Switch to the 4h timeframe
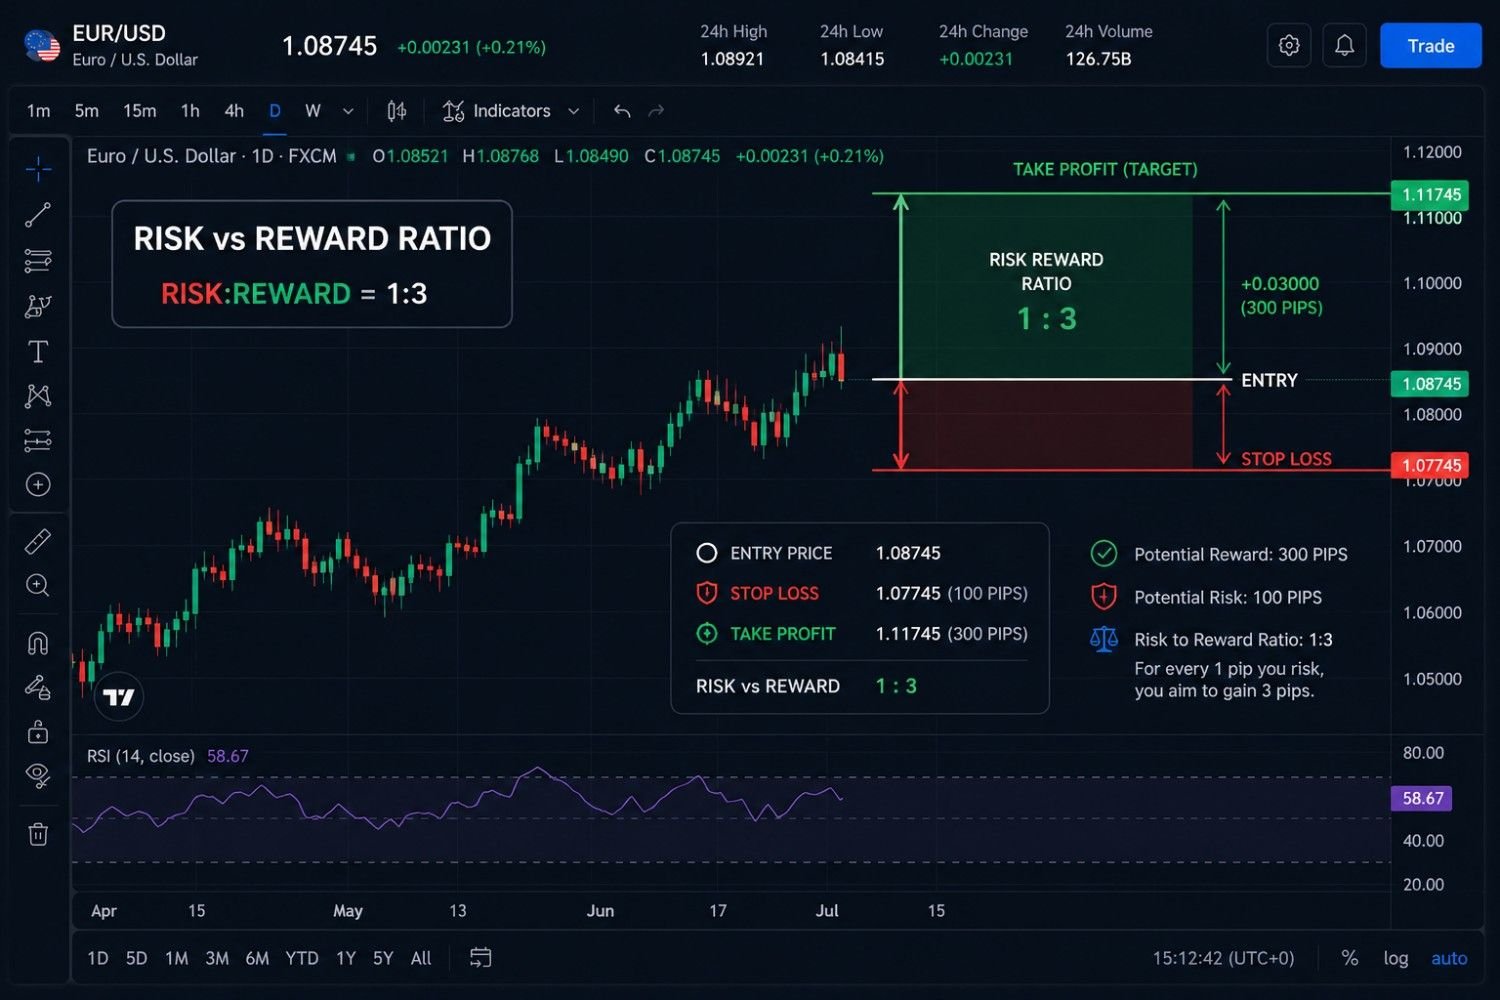 [x=234, y=111]
